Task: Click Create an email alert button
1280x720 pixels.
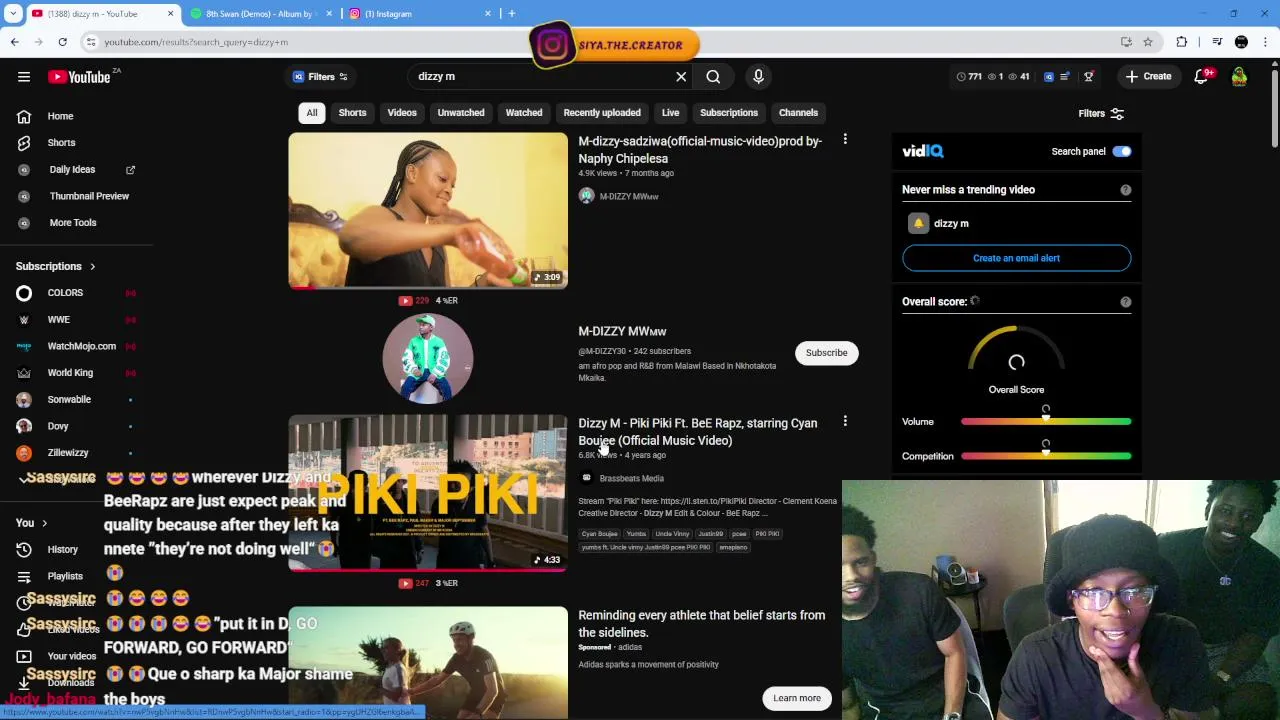Action: pyautogui.click(x=1016, y=258)
